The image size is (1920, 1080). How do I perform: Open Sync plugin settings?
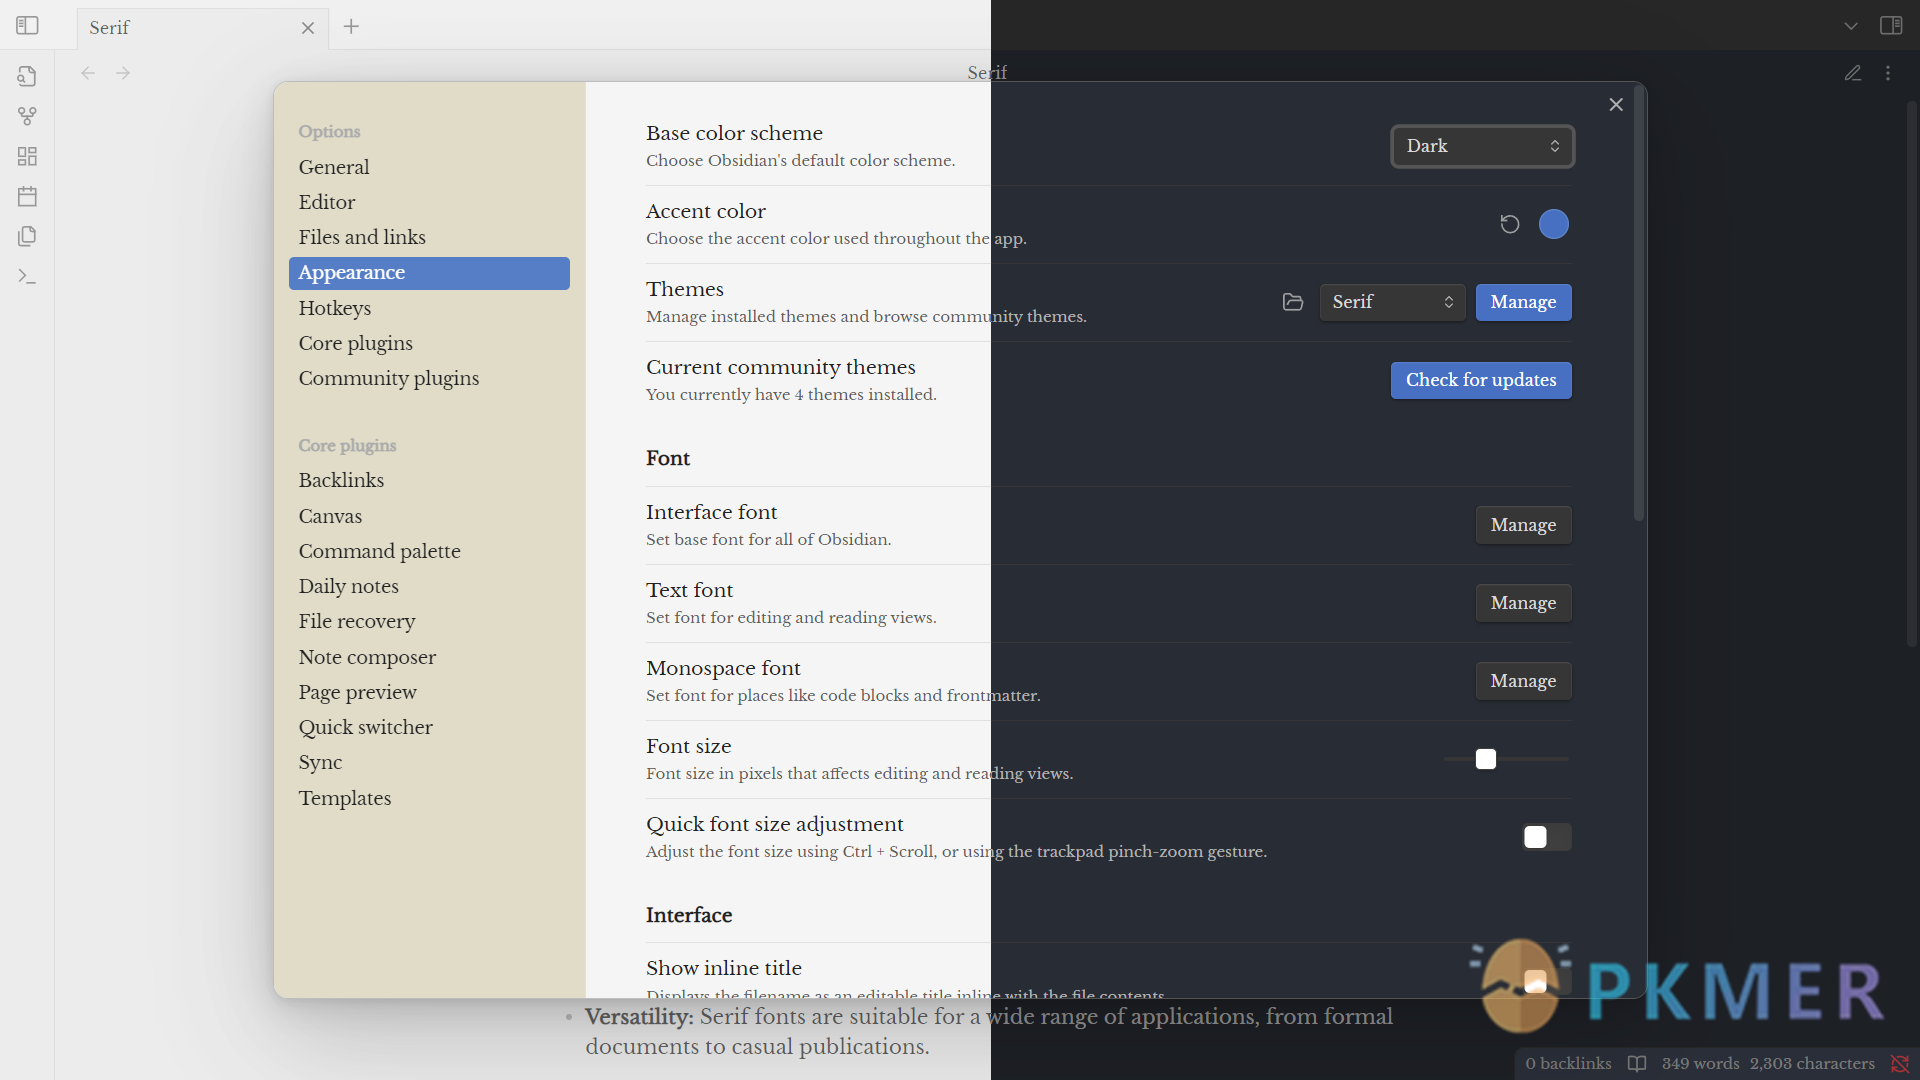429,762
